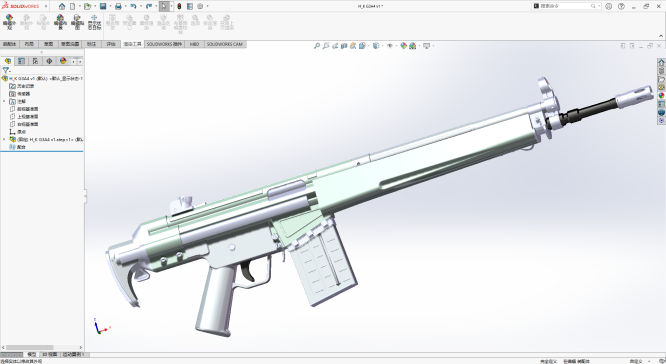666x364 pixels.
Task: Select the Evaluate ribbon tab
Action: (x=111, y=44)
